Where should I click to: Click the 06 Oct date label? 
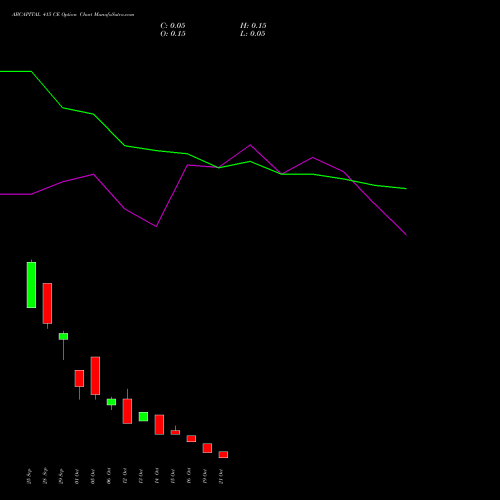pyautogui.click(x=109, y=476)
